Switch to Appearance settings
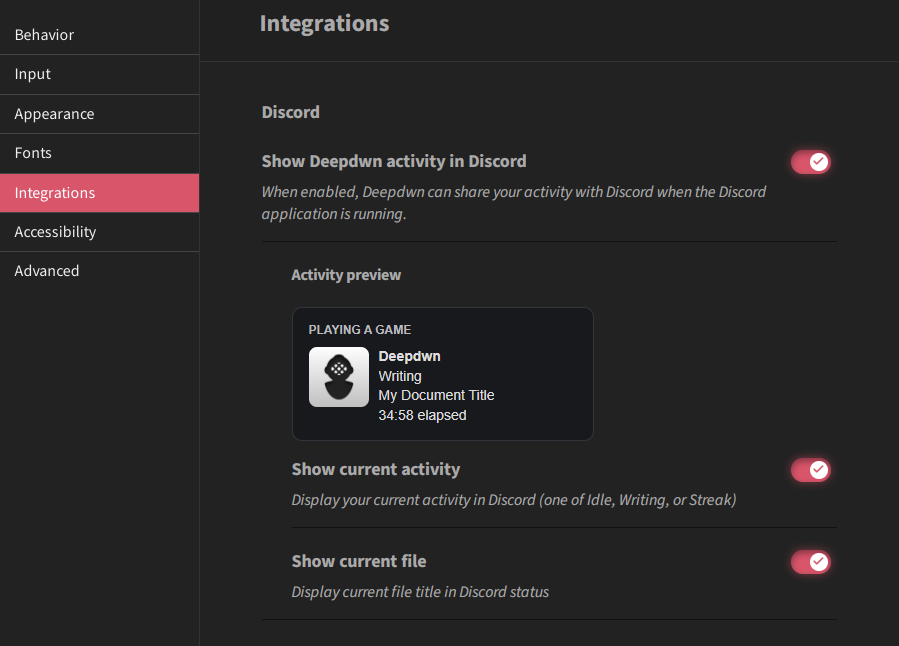This screenshot has height=646, width=899. 99,114
